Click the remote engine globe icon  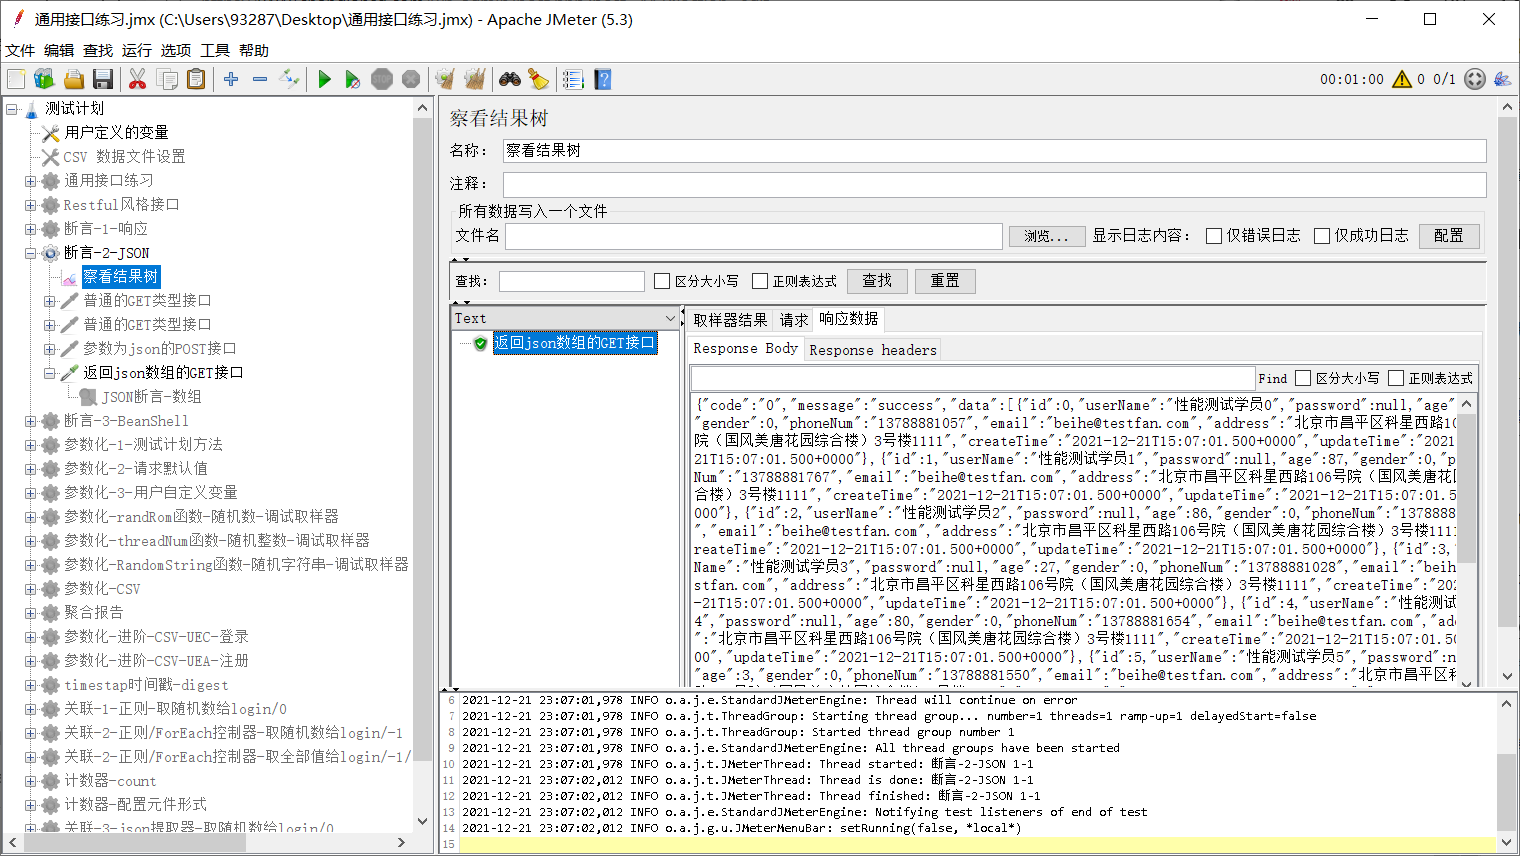point(1474,79)
